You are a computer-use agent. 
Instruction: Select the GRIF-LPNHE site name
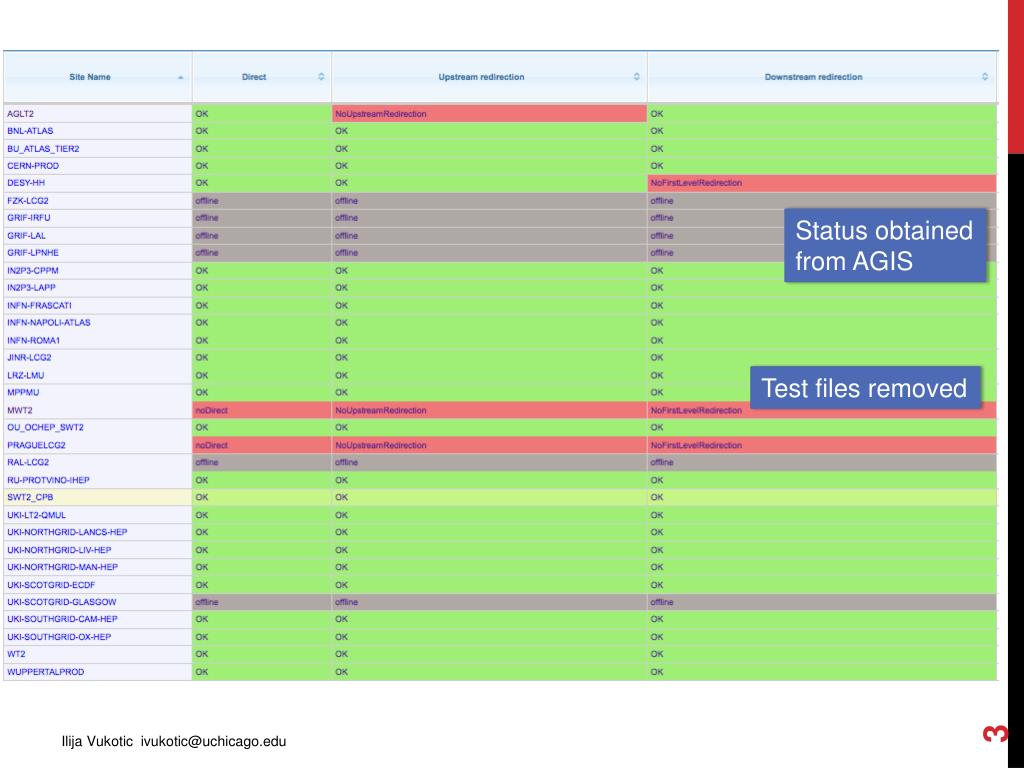pyautogui.click(x=33, y=253)
